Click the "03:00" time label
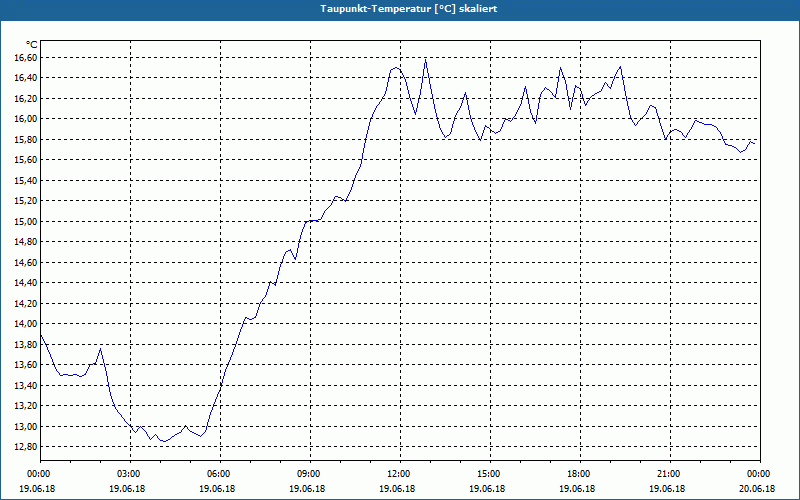This screenshot has height=500, width=800. (x=130, y=474)
